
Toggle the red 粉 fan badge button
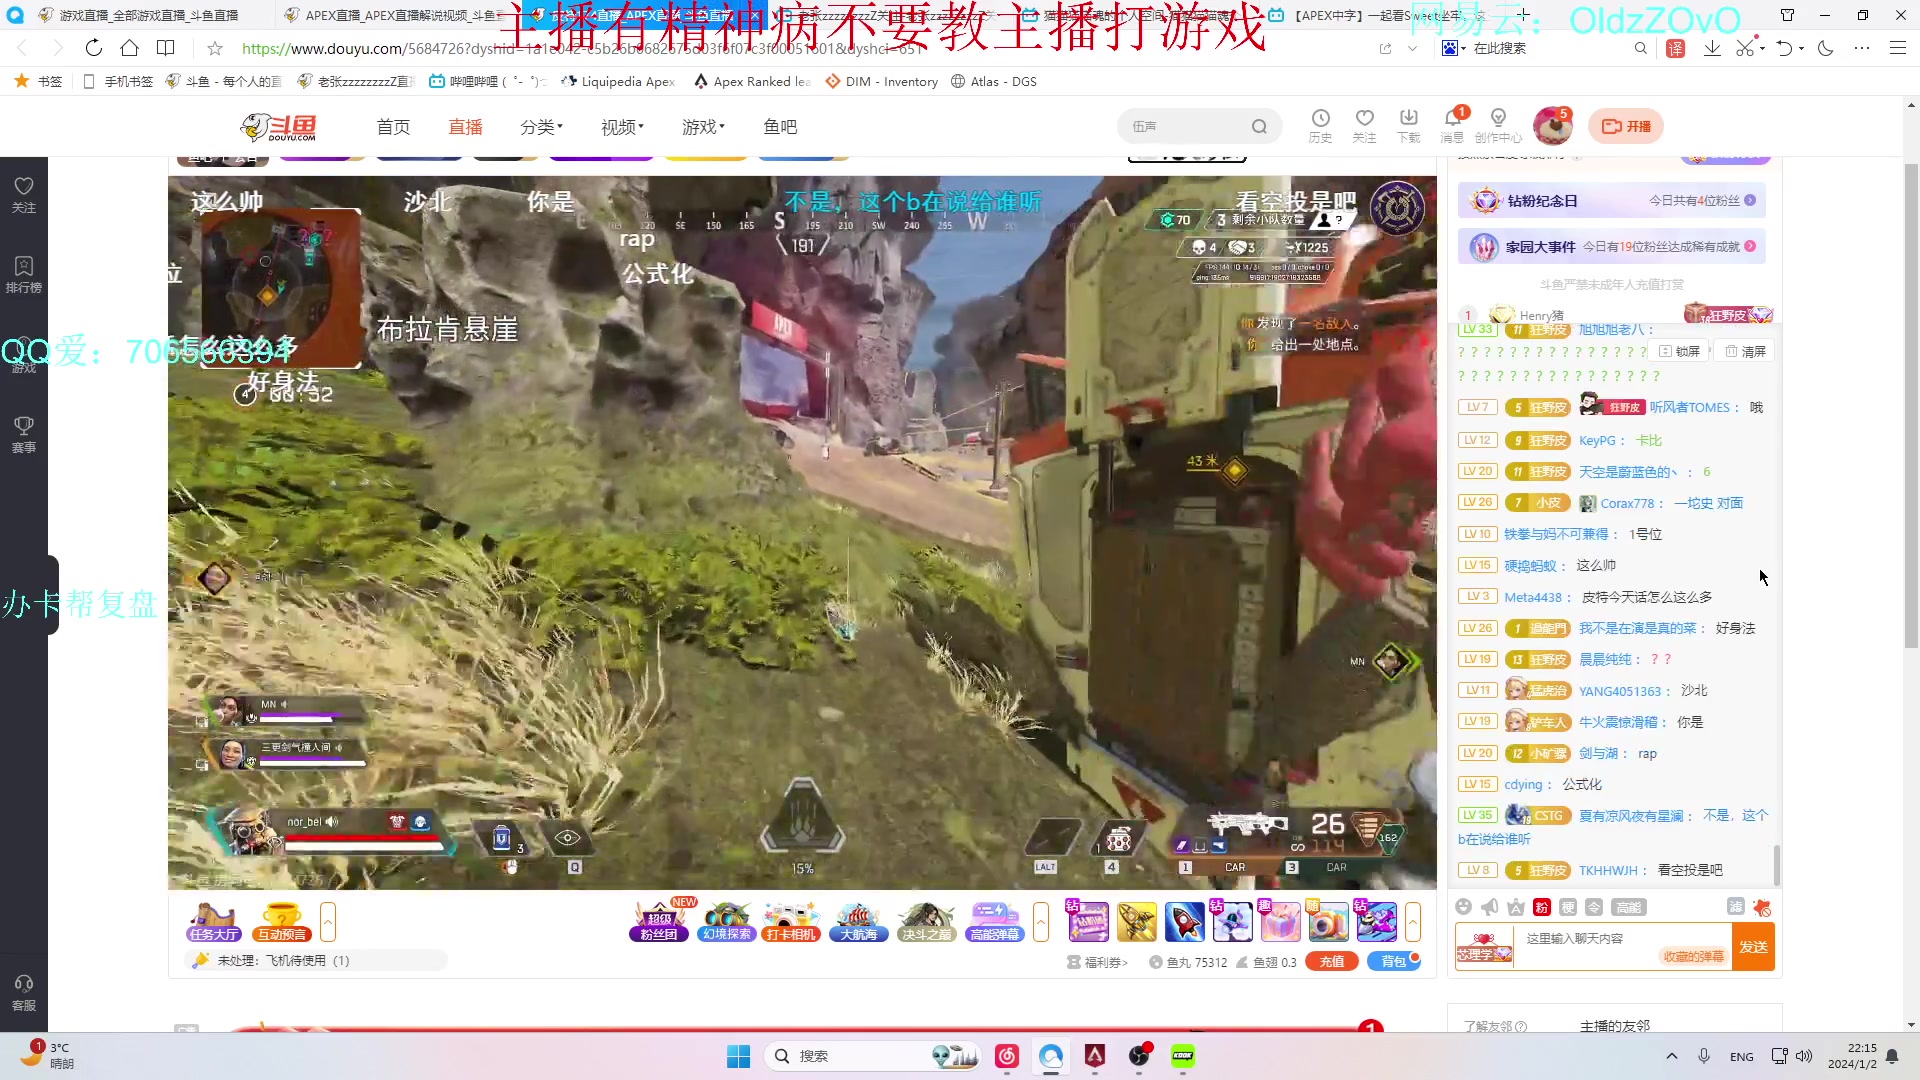pyautogui.click(x=1542, y=907)
